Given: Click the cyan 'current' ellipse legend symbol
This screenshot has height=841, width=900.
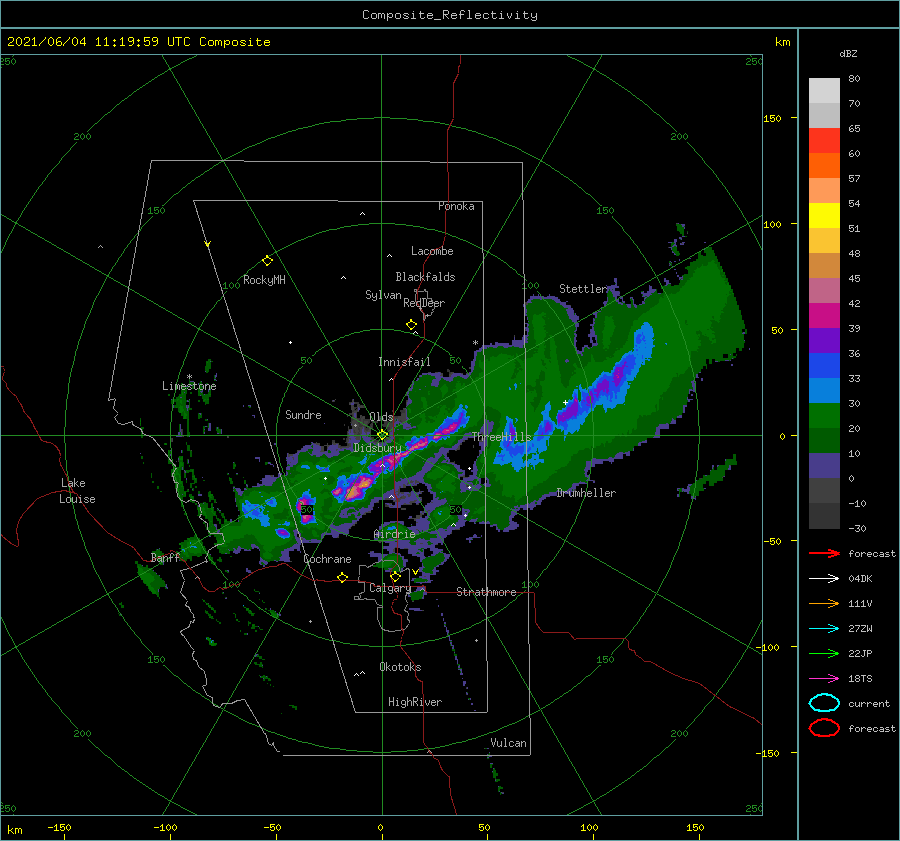Looking at the screenshot, I should click(824, 703).
